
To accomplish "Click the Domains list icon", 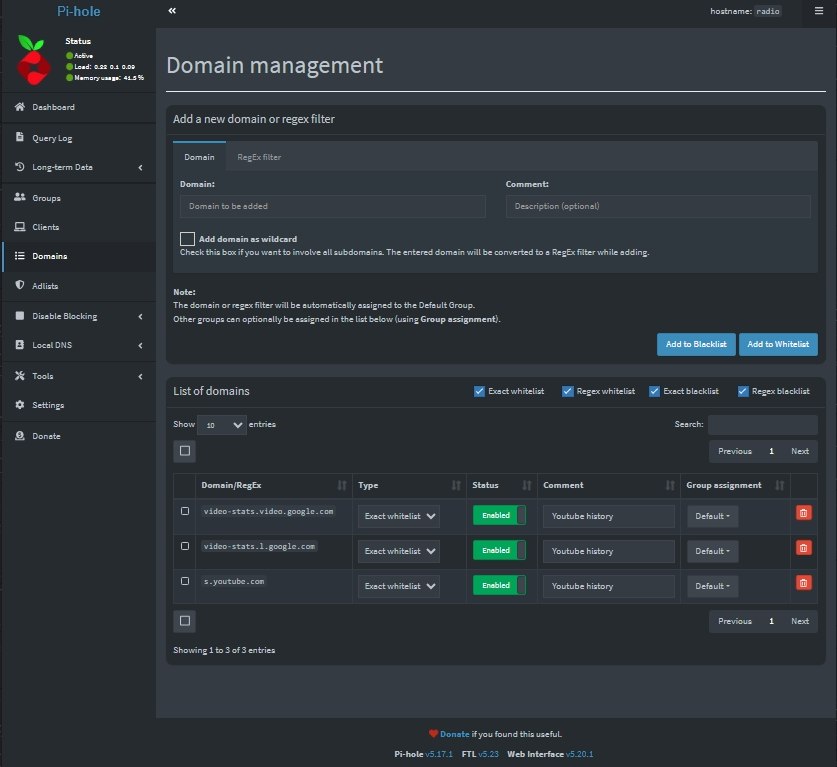I will [x=20, y=256].
